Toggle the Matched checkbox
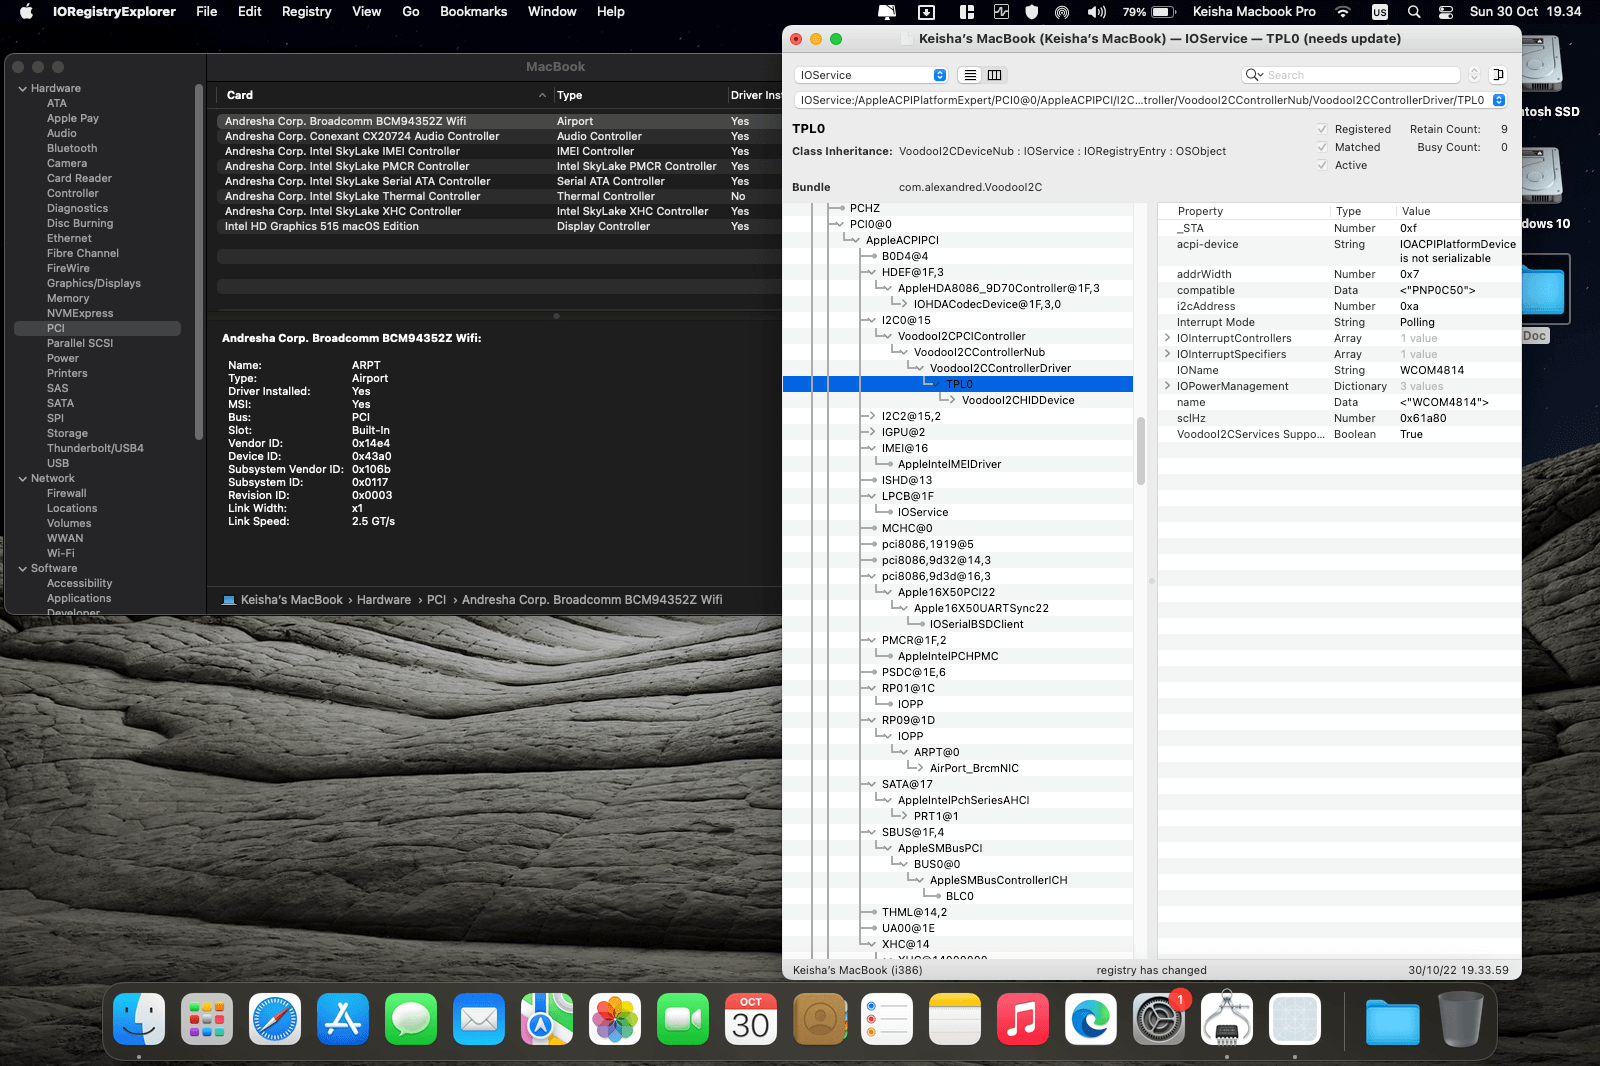Viewport: 1600px width, 1066px height. point(1322,147)
